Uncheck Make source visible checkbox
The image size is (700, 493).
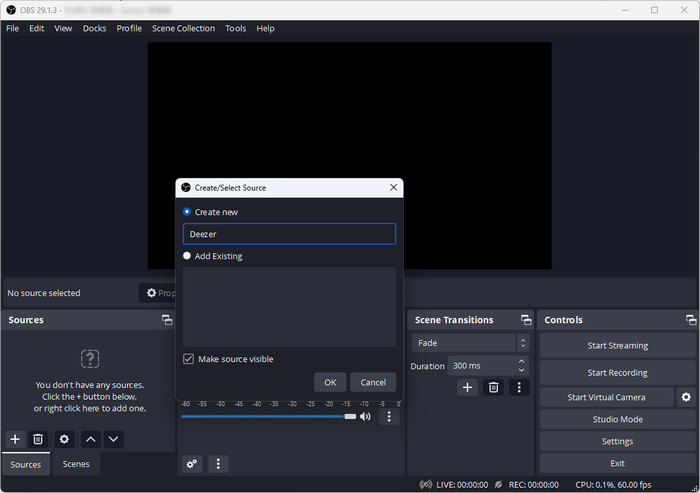click(188, 359)
